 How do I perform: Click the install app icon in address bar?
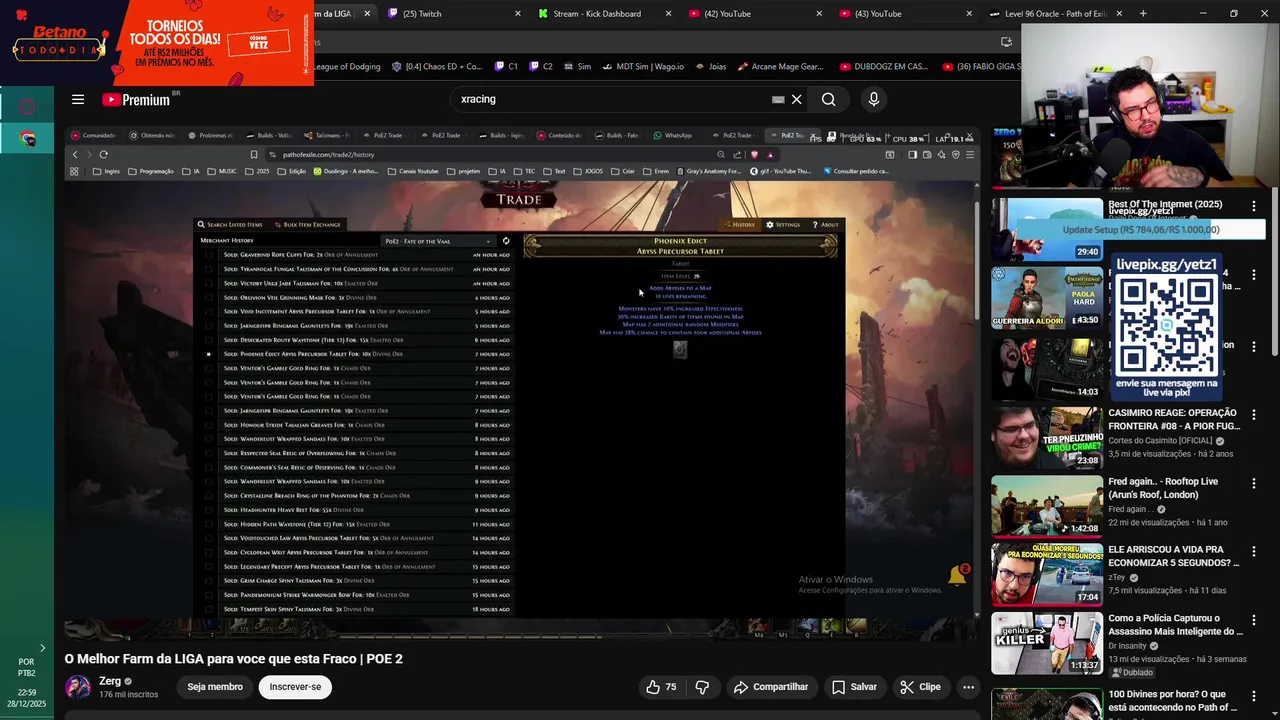point(1006,42)
